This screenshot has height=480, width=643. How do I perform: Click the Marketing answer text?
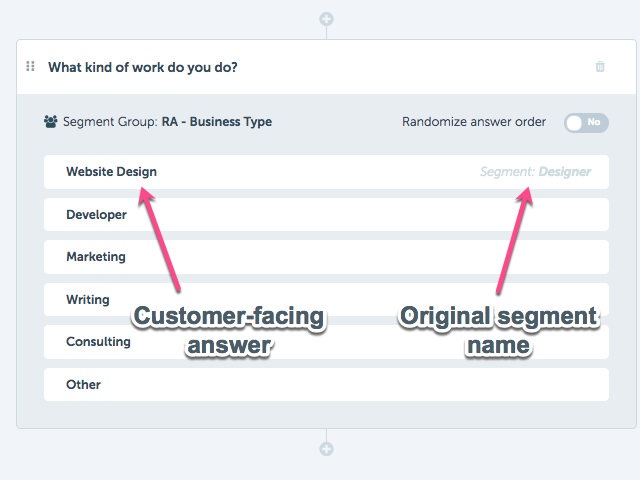96,257
